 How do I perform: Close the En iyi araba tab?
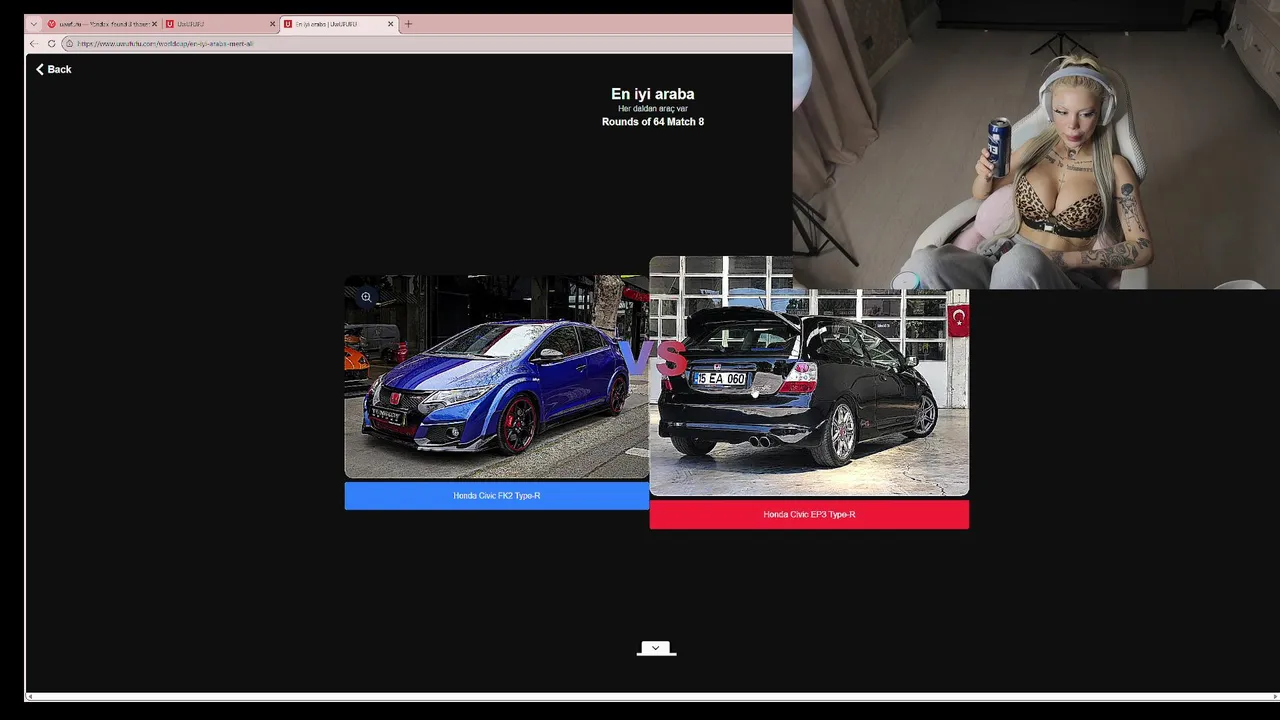[391, 24]
